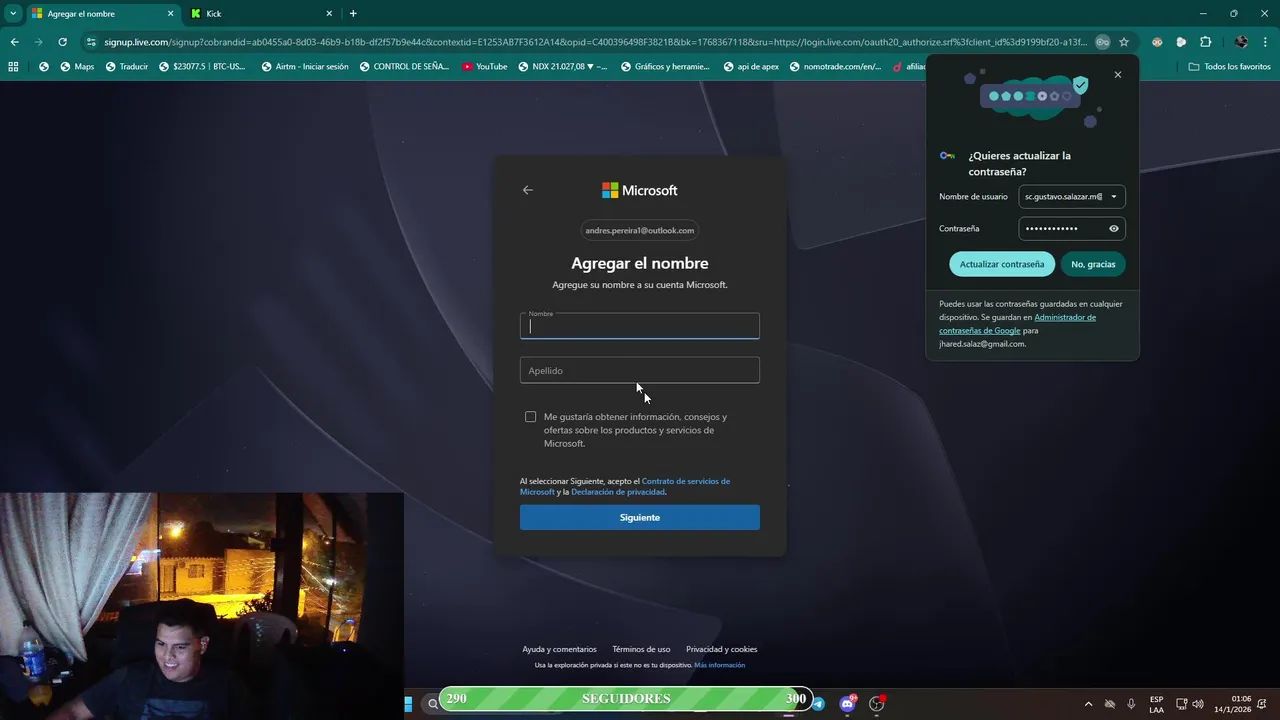Click the SEGUIDORES follower progress bar
Screen dimensions: 1280x720
(x=626, y=698)
